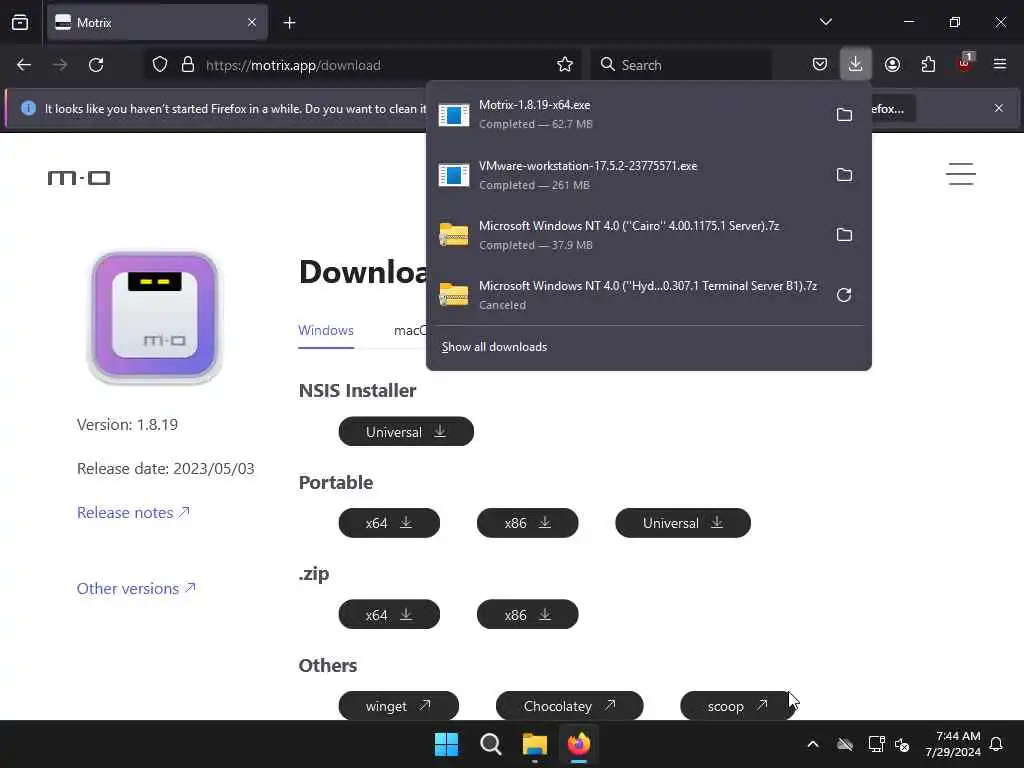View site security padlock information
The image size is (1024, 768).
coord(188,65)
